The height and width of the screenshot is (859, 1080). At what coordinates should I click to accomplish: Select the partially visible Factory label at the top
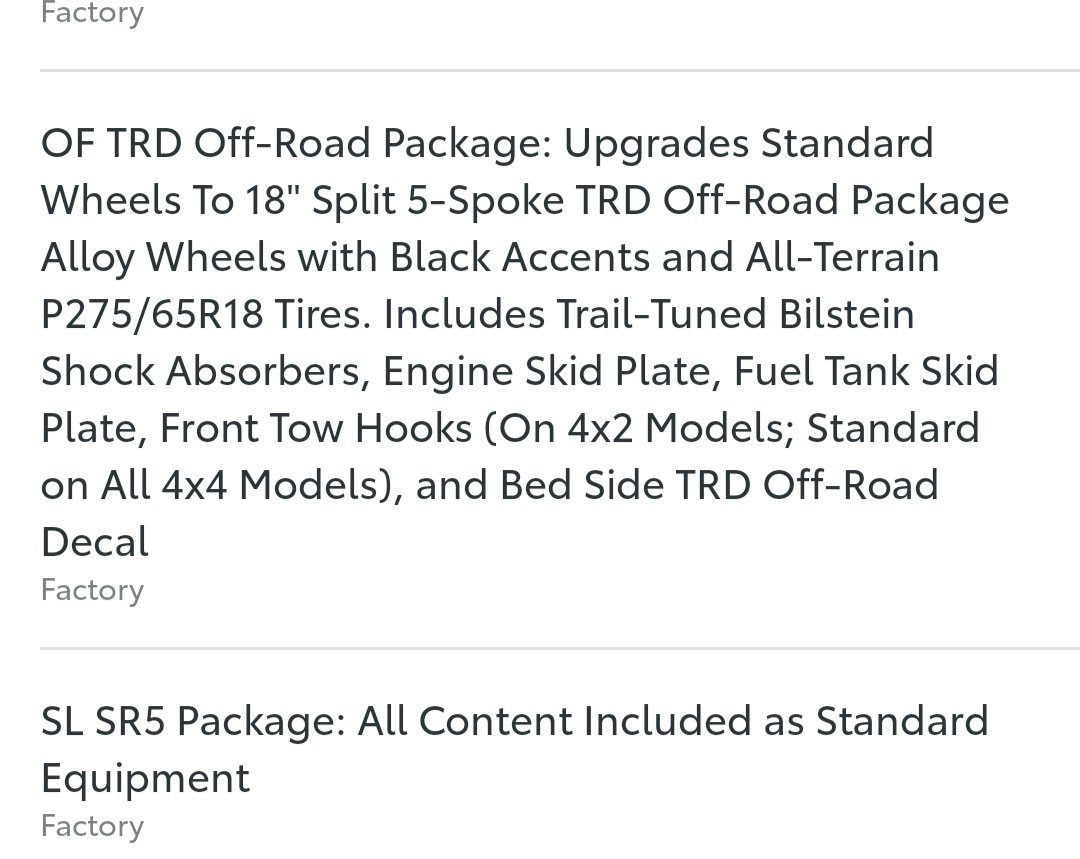(x=92, y=12)
